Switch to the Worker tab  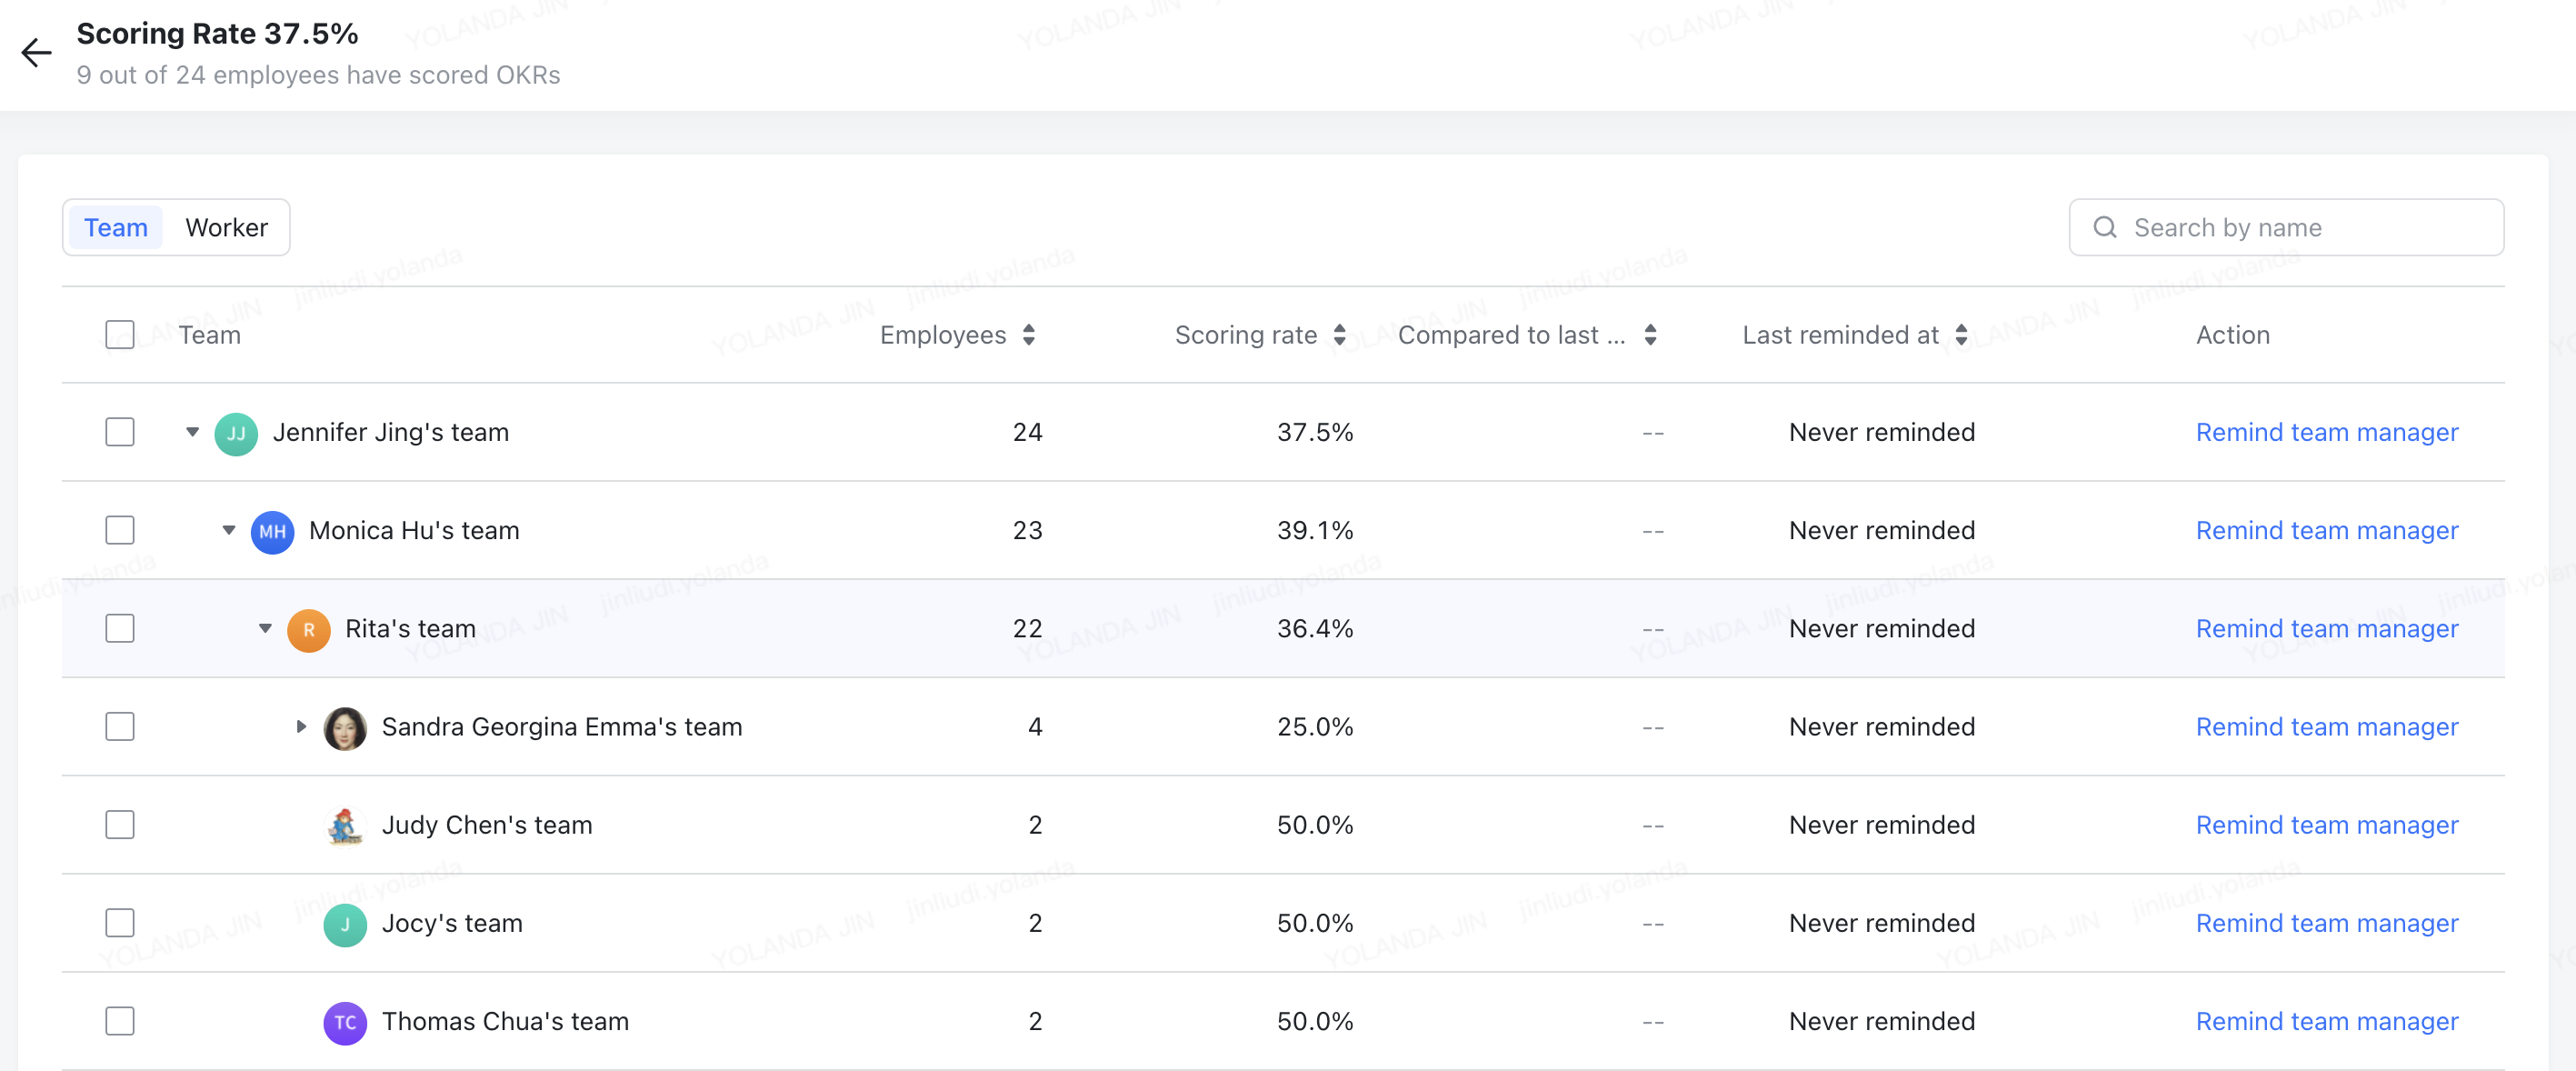click(226, 227)
